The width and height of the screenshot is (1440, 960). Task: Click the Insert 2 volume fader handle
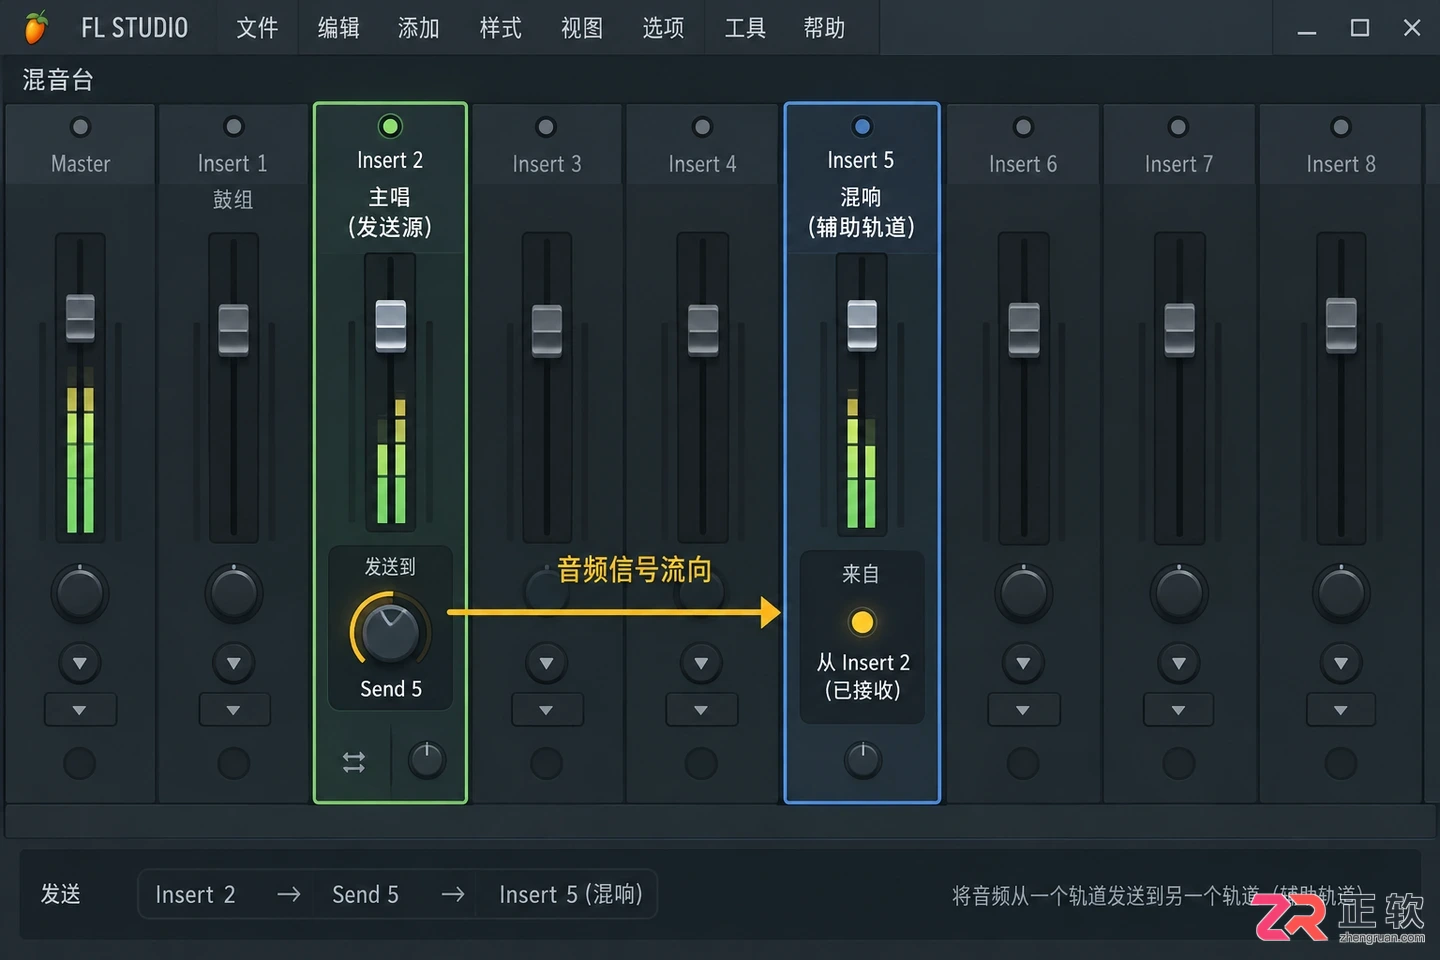tap(390, 325)
